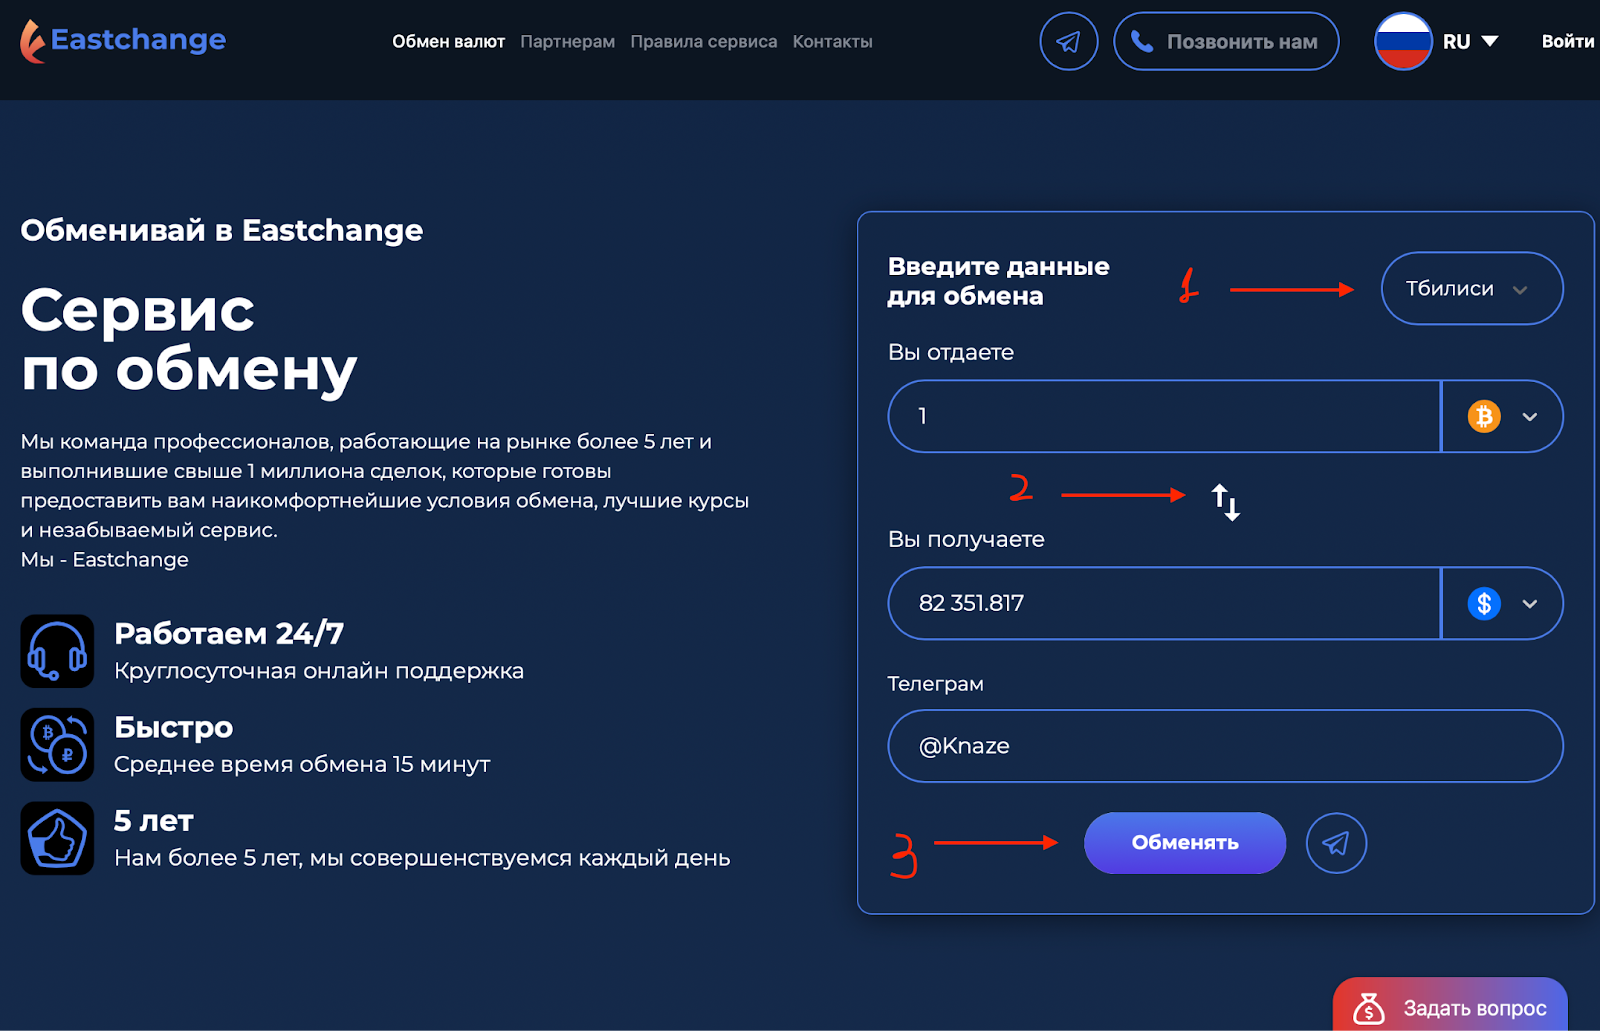Click the headset 24/7 support icon
Viewport: 1600px width, 1031px height.
pos(57,651)
